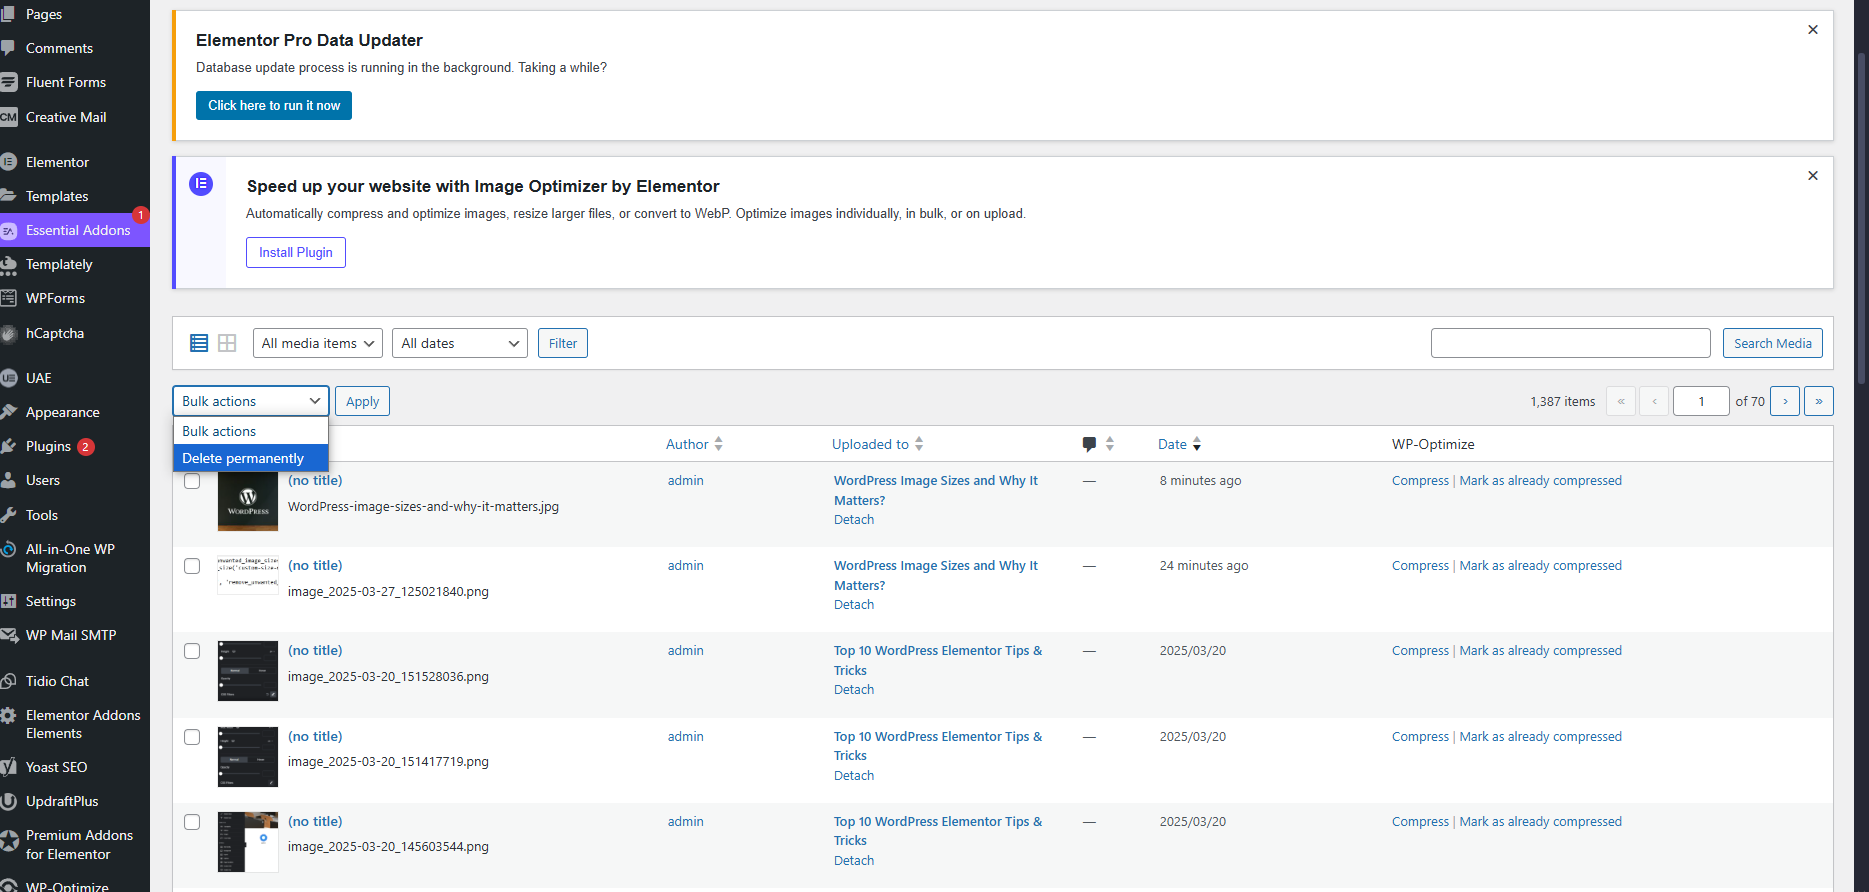The height and width of the screenshot is (892, 1869).
Task: Click the Yoast SEO icon
Action: tap(8, 767)
